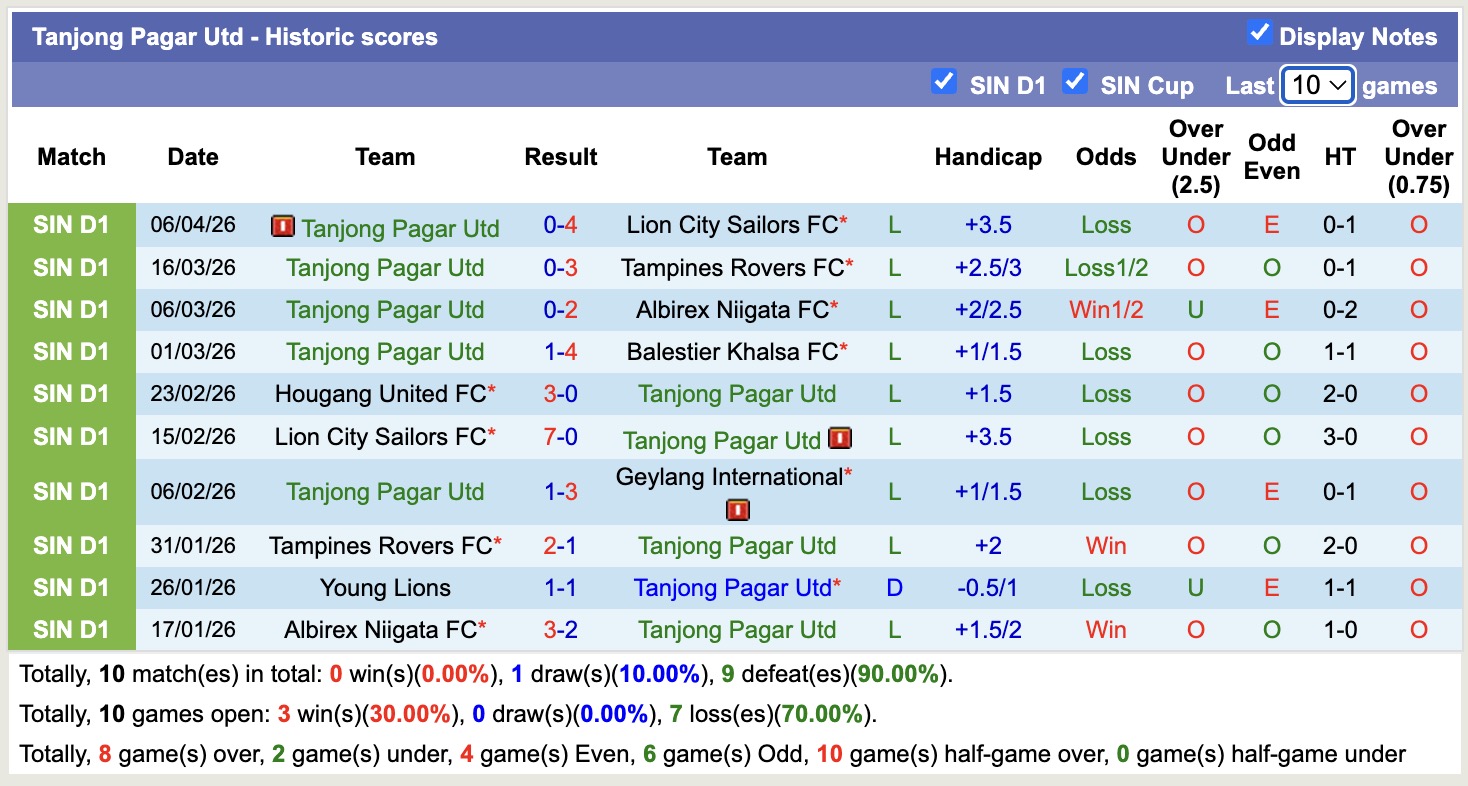Click the 1-1 draw score link

pyautogui.click(x=560, y=588)
